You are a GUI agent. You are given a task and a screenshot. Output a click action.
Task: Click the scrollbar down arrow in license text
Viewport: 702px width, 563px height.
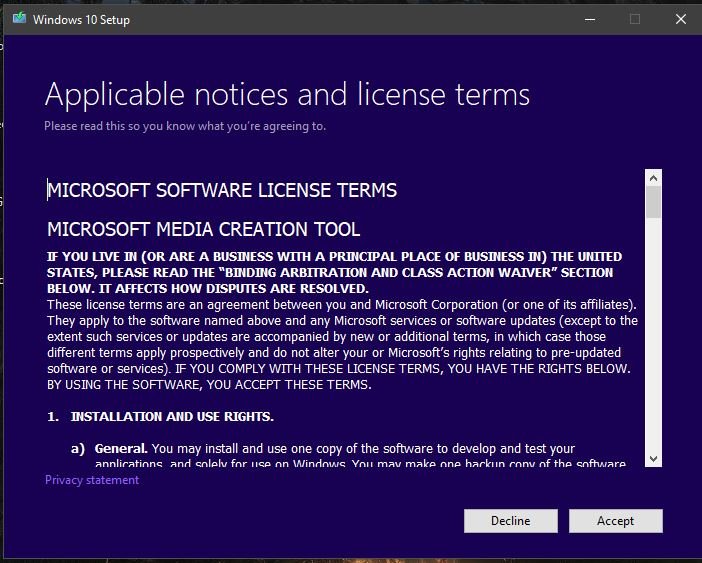pyautogui.click(x=653, y=459)
